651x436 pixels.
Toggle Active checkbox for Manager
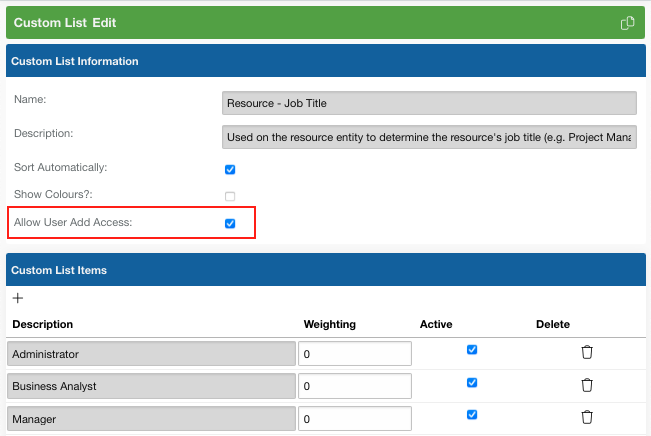click(x=472, y=414)
